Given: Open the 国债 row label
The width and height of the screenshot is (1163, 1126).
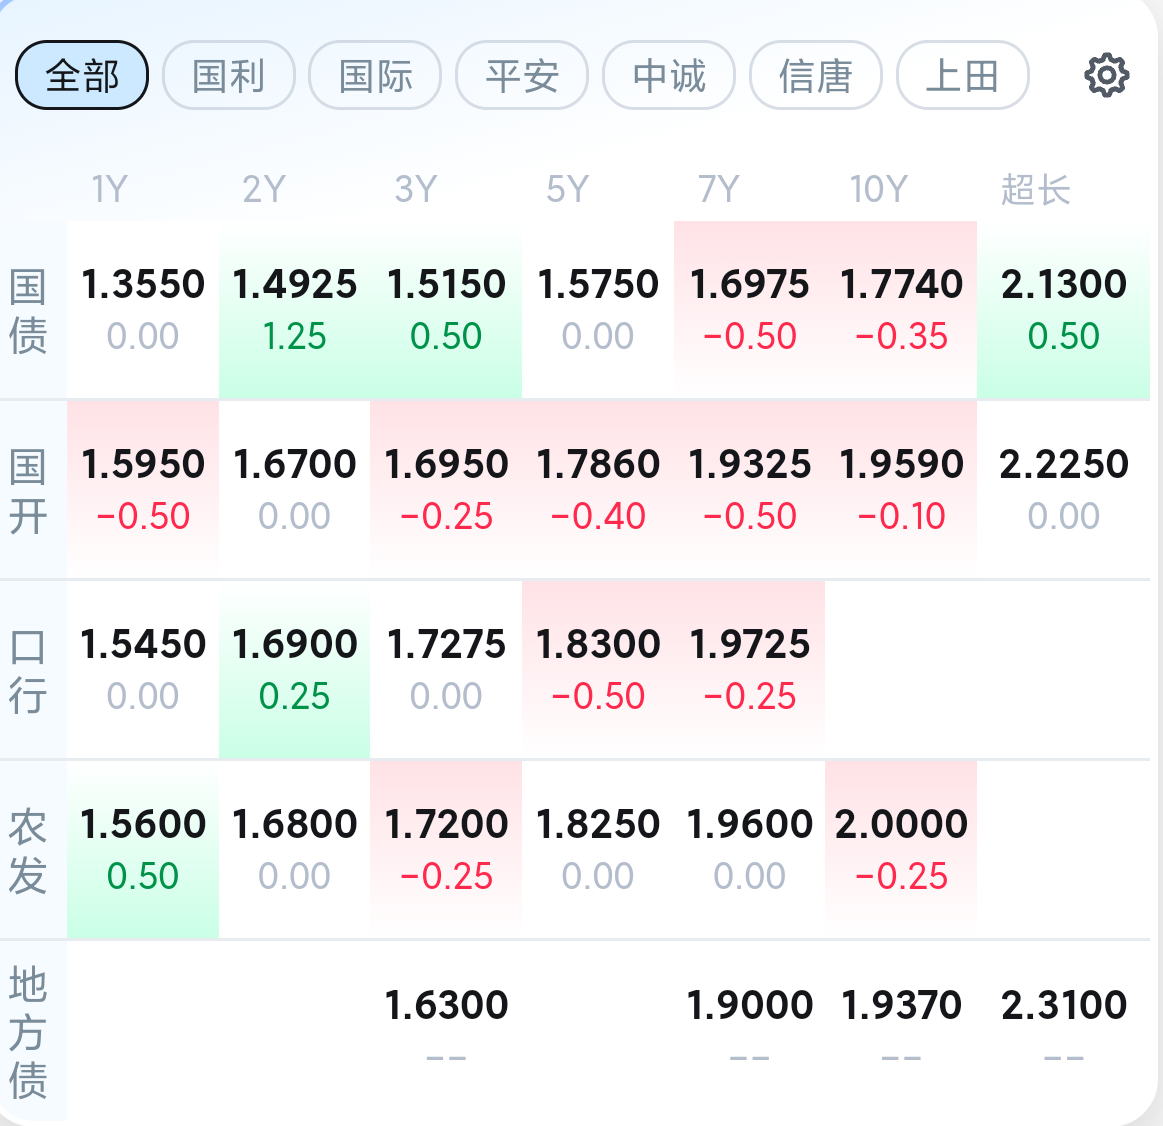Looking at the screenshot, I should [x=28, y=311].
